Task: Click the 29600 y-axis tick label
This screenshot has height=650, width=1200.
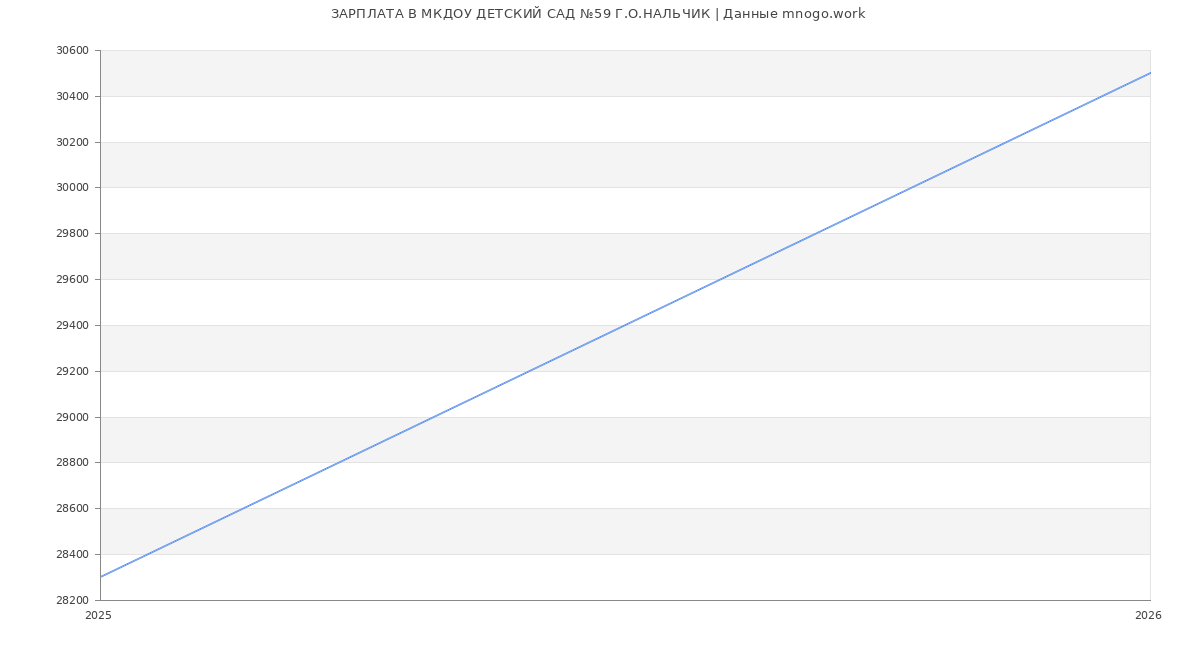Action: tap(72, 280)
